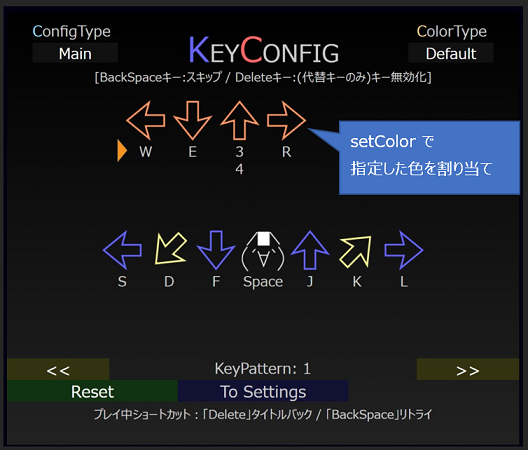Select the J key assignment
Viewport: 528px width, 450px height.
[310, 282]
